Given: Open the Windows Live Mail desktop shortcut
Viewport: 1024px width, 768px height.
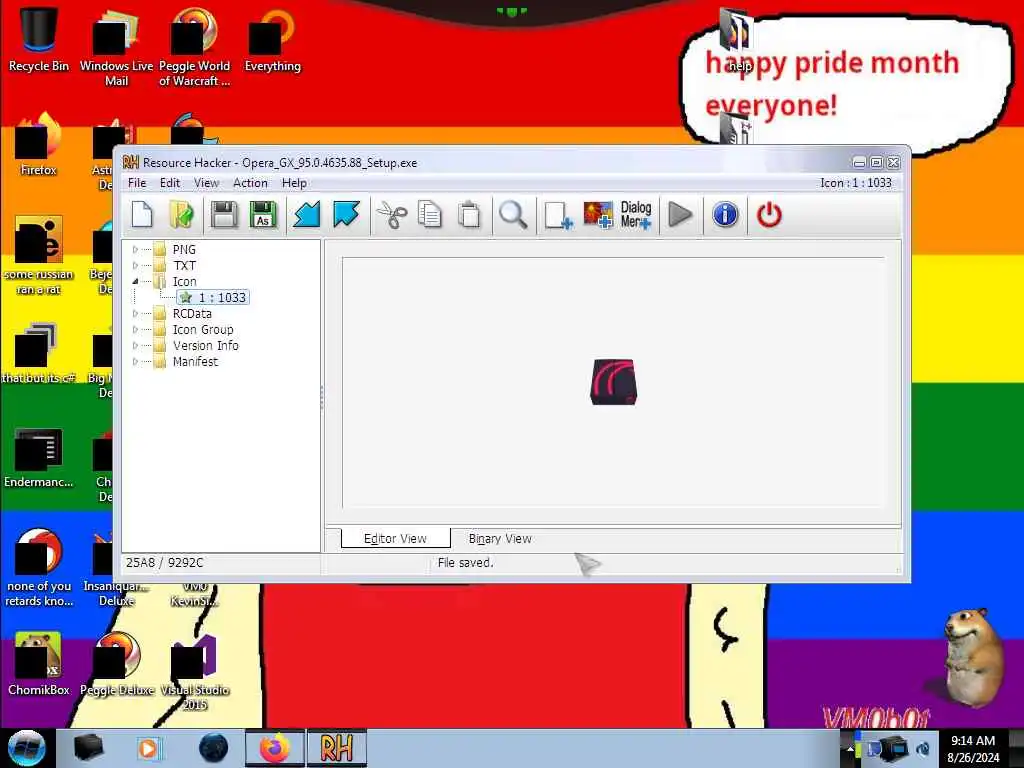Looking at the screenshot, I should tap(116, 47).
